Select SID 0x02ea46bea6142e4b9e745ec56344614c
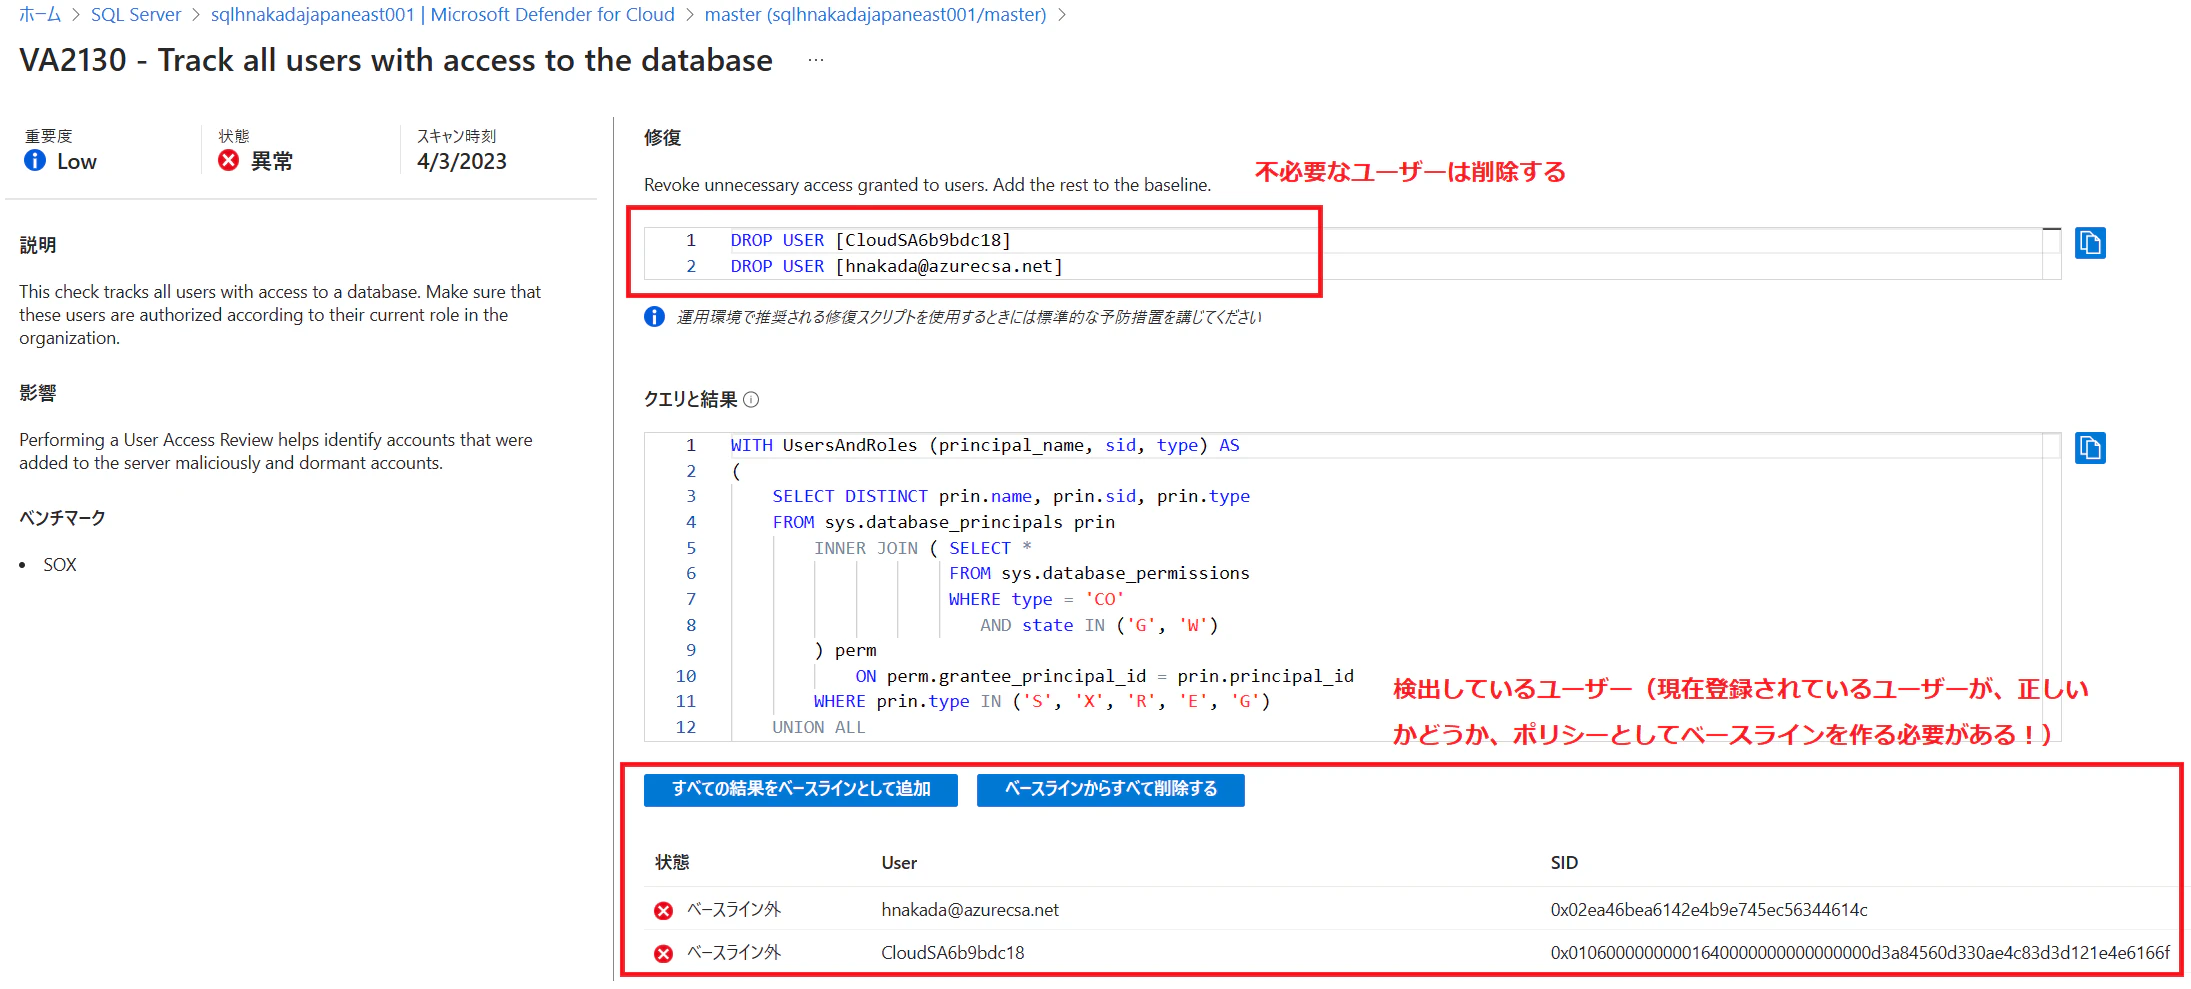The image size is (2191, 989). click(1709, 910)
